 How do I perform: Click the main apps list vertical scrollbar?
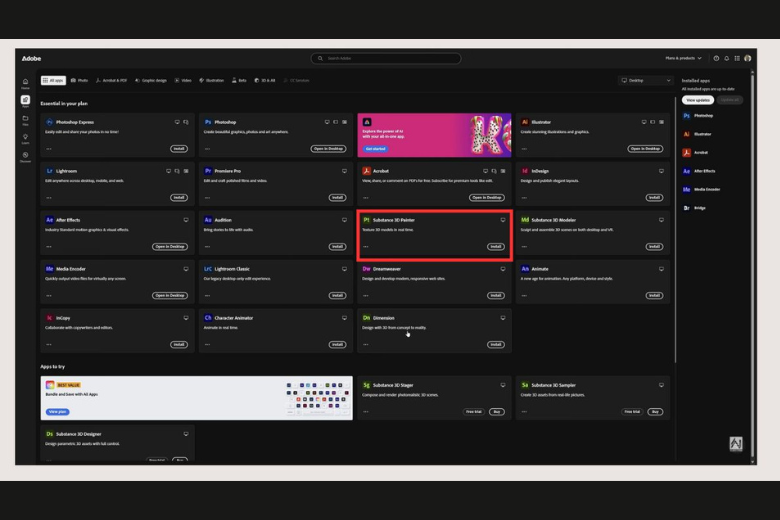pyautogui.click(x=675, y=229)
